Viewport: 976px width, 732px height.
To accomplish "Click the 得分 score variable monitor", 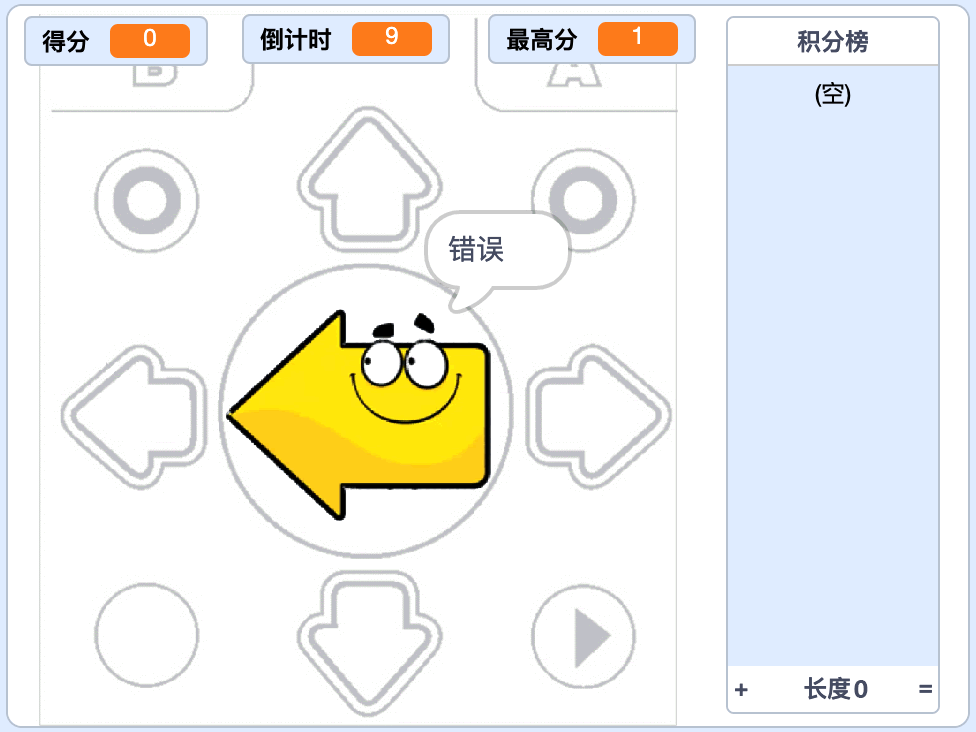I will pyautogui.click(x=116, y=41).
